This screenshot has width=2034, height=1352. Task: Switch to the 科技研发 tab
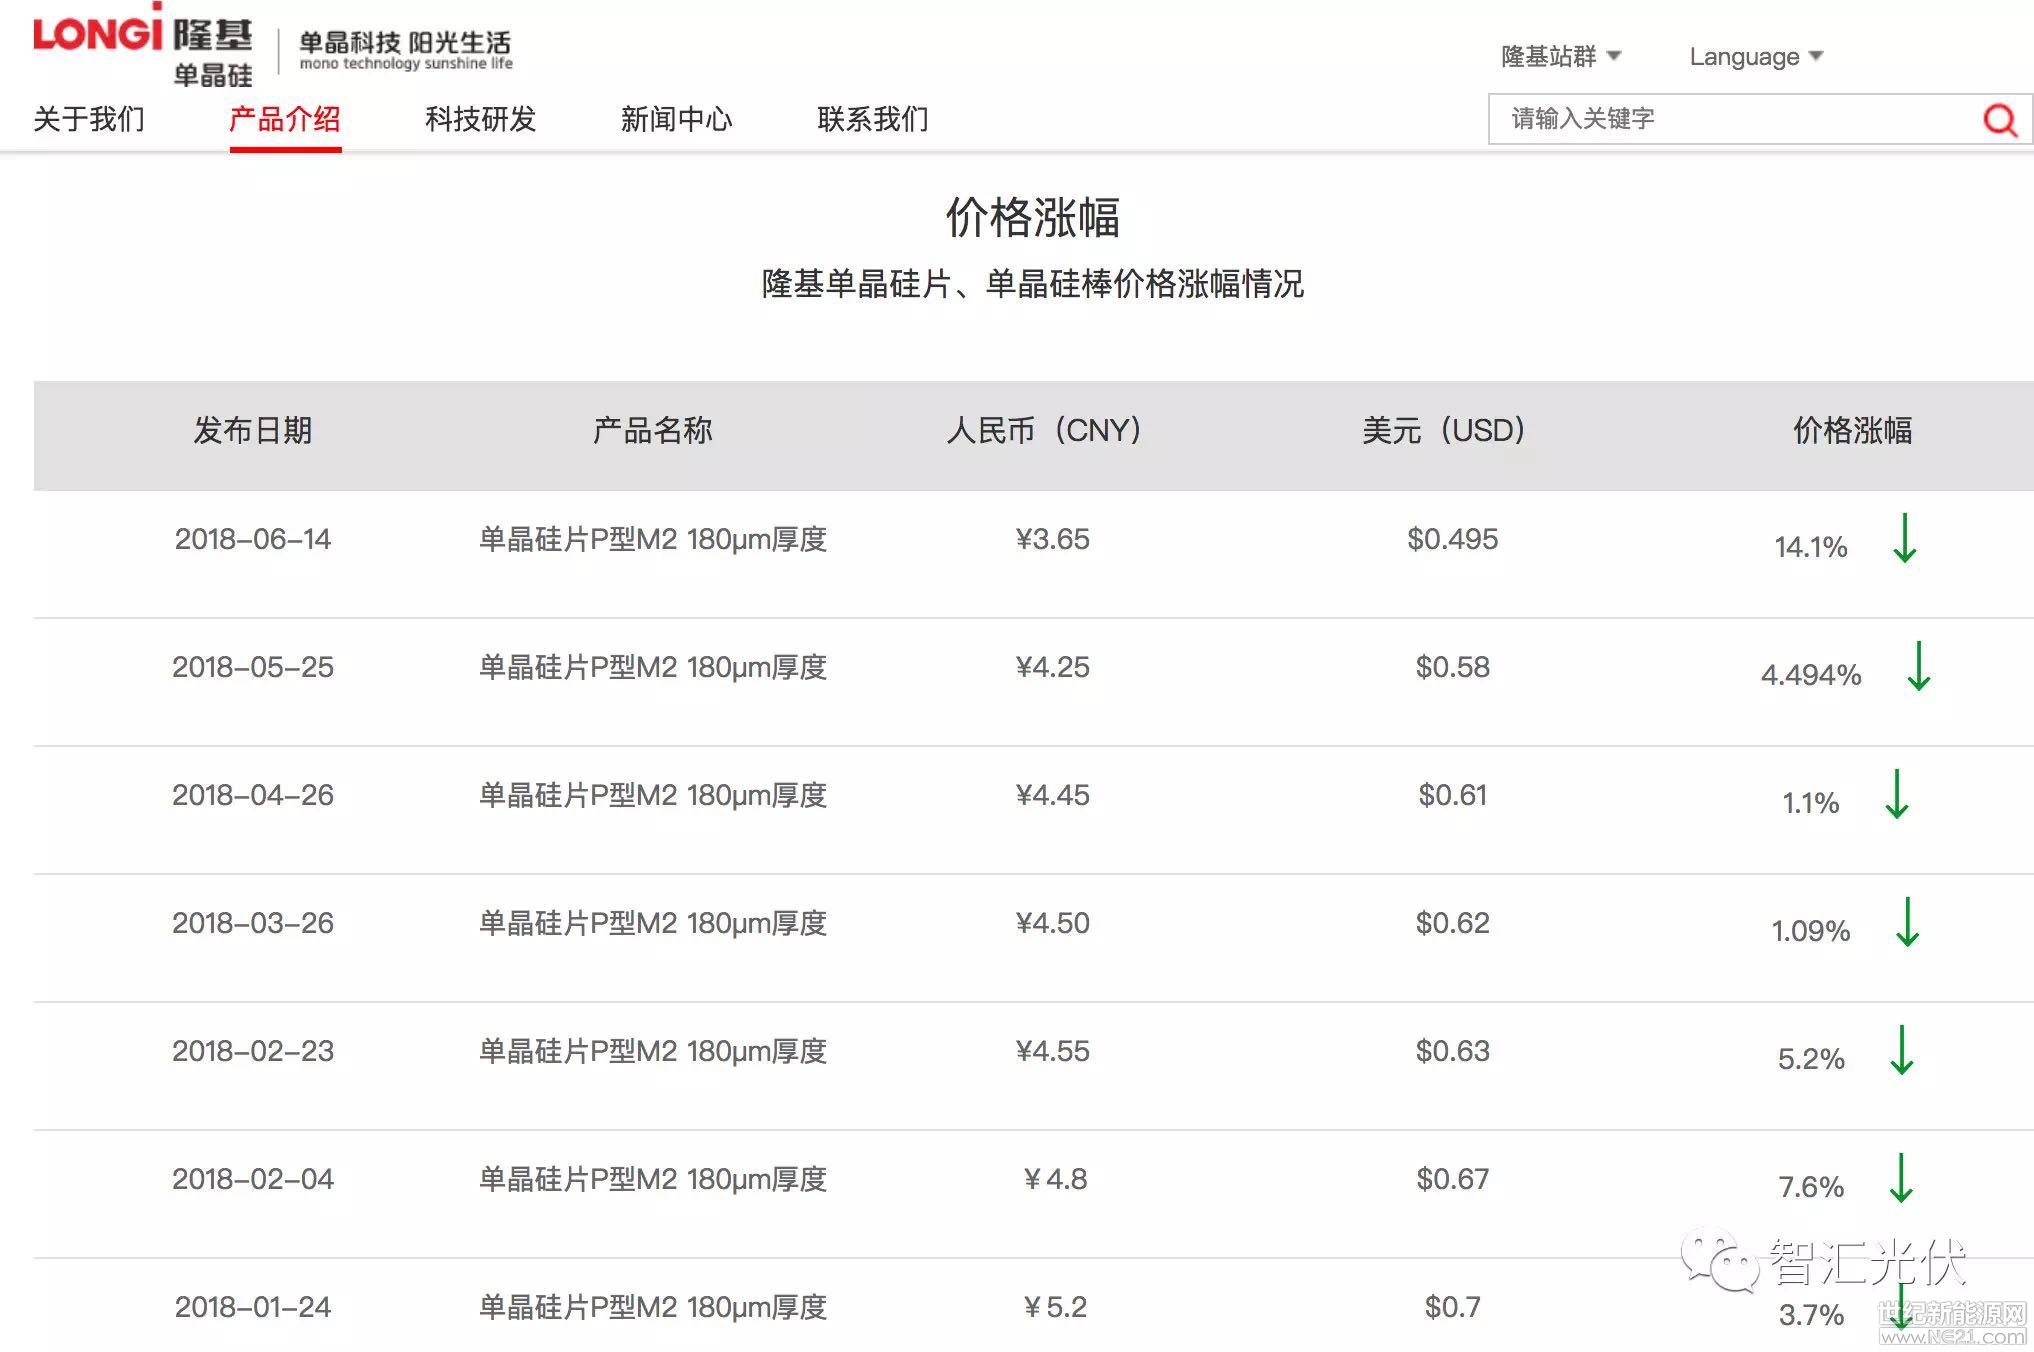[x=479, y=119]
